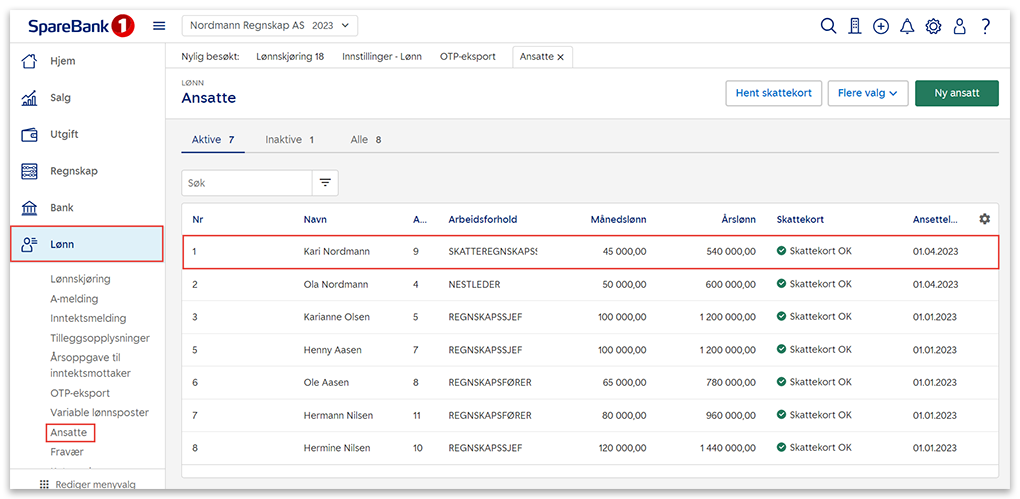Open Lønnskjøring in the sidebar
The height and width of the screenshot is (499, 1020).
point(80,279)
